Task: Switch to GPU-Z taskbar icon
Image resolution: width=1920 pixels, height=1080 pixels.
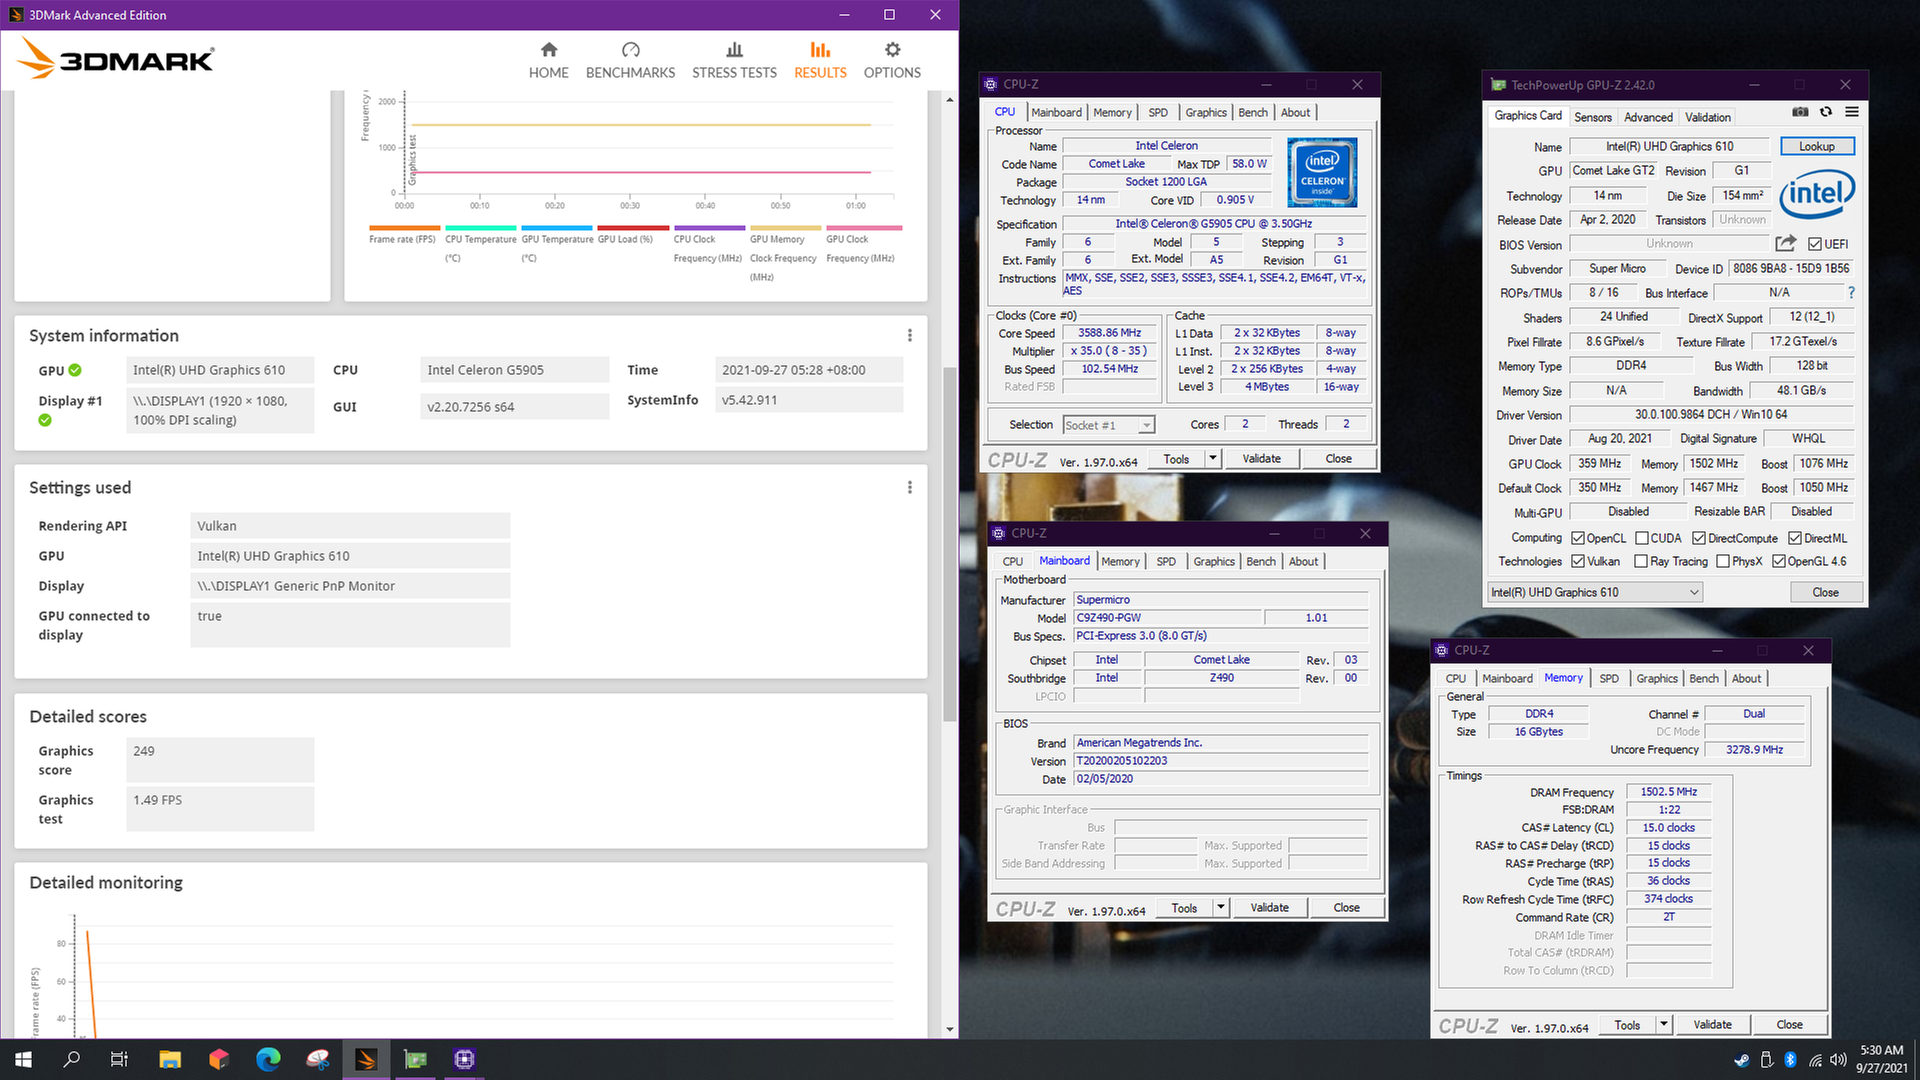Action: pos(415,1059)
